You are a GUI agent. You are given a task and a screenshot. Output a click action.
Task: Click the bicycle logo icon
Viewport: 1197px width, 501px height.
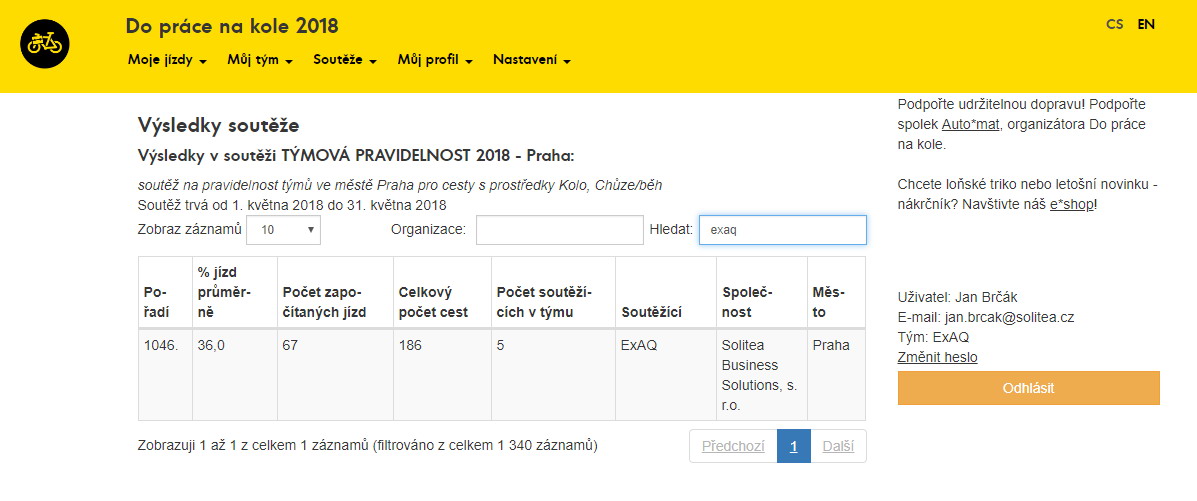click(x=44, y=44)
